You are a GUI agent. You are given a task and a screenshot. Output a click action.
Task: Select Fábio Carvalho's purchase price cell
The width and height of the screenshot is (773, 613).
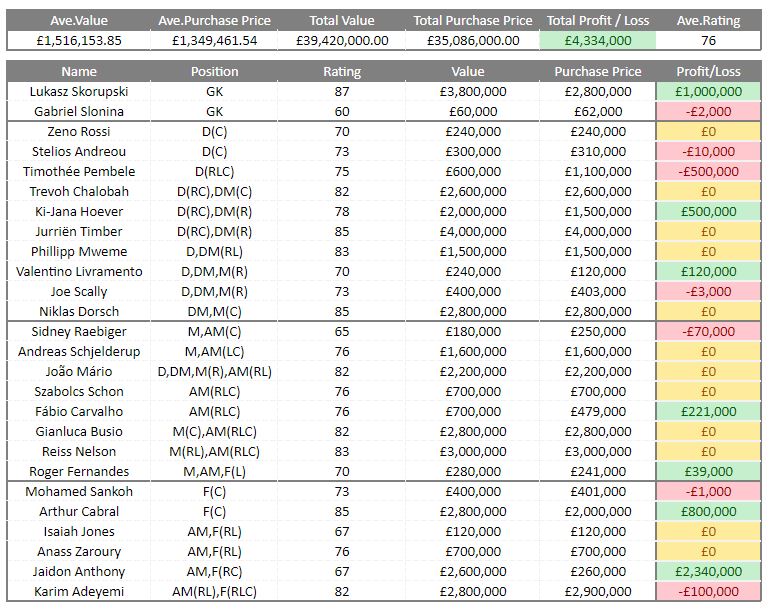598,411
